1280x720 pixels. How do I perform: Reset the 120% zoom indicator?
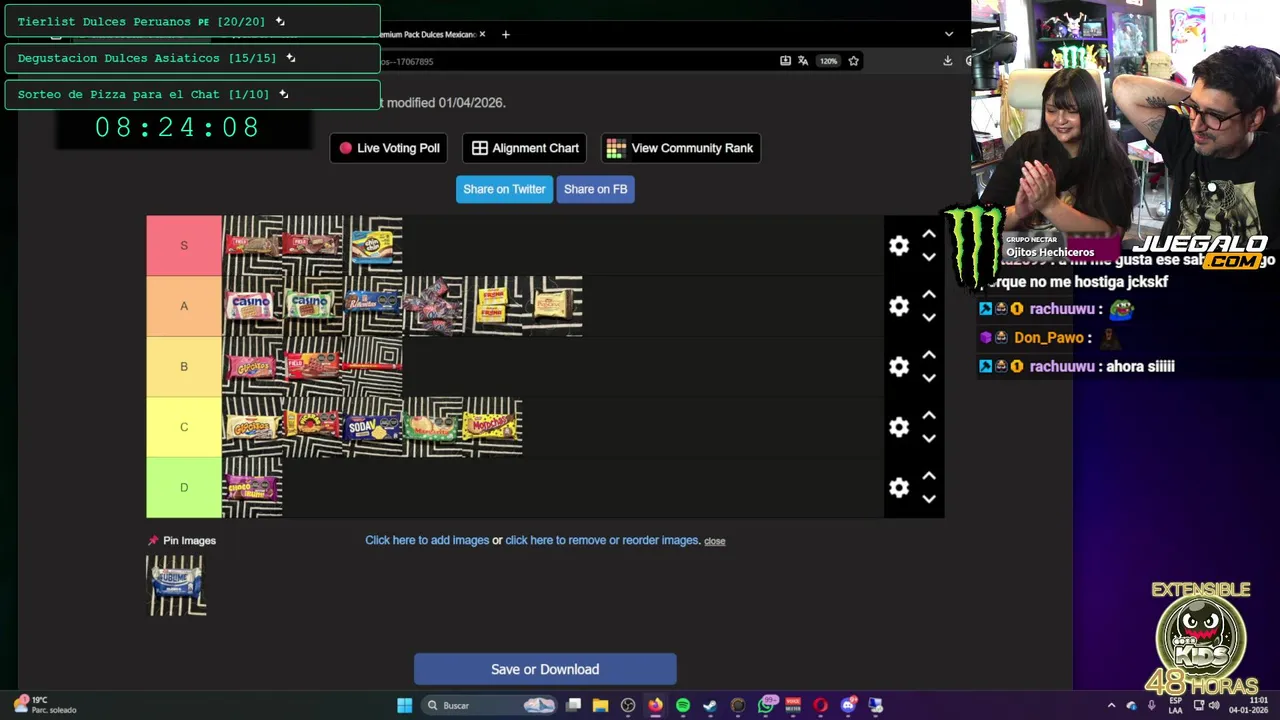click(x=828, y=61)
